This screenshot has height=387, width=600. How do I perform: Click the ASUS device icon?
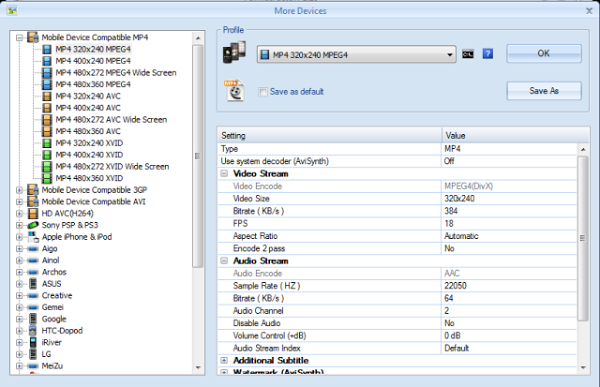click(x=33, y=284)
